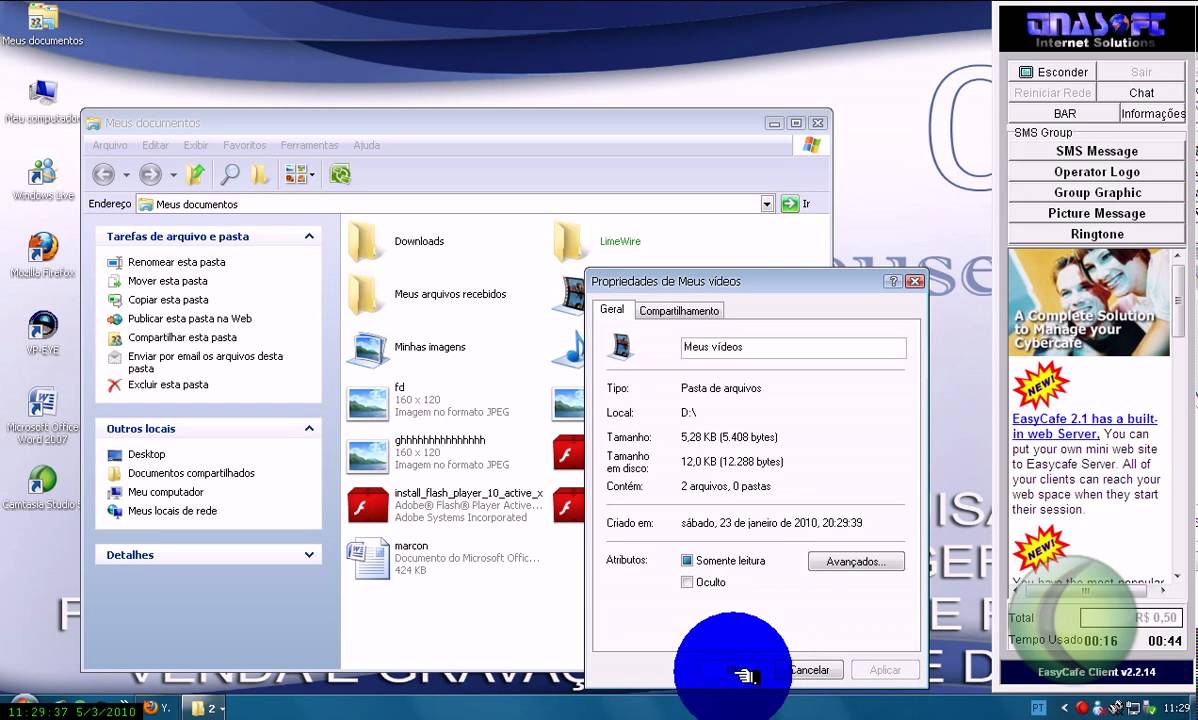This screenshot has height=720, width=1198.
Task: Launch Camtasia Studio desktop shortcut
Action: 43,488
